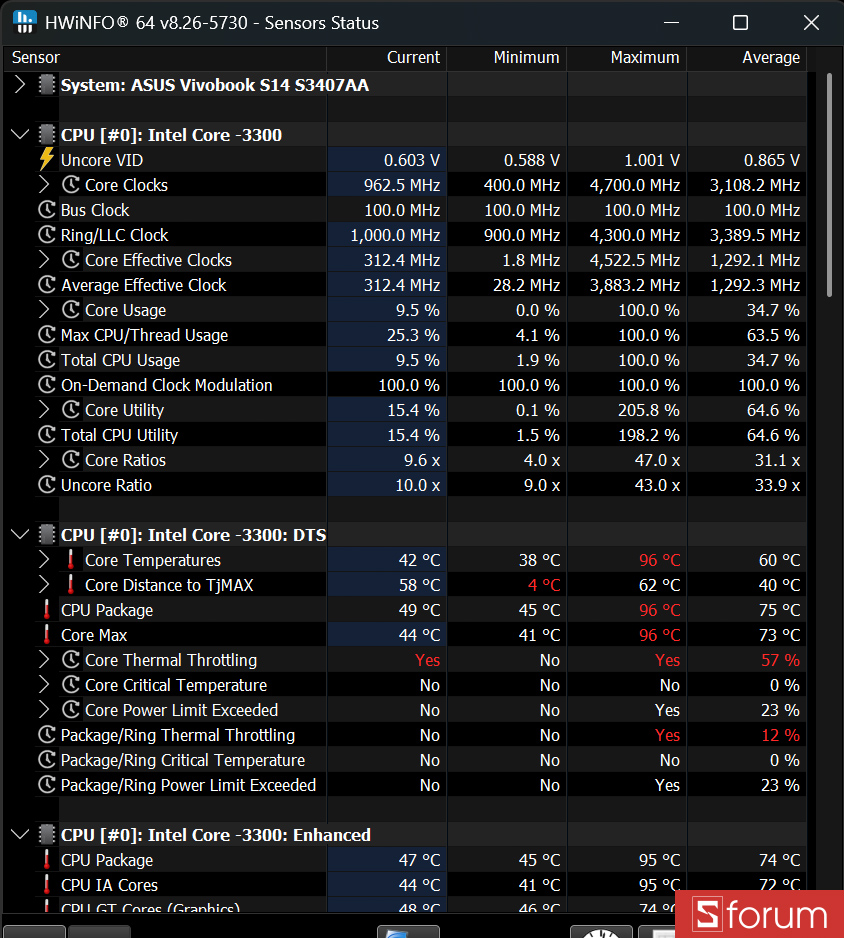Click the clock icon beside Package/Ring Power Limit Exceeded

click(x=47, y=785)
